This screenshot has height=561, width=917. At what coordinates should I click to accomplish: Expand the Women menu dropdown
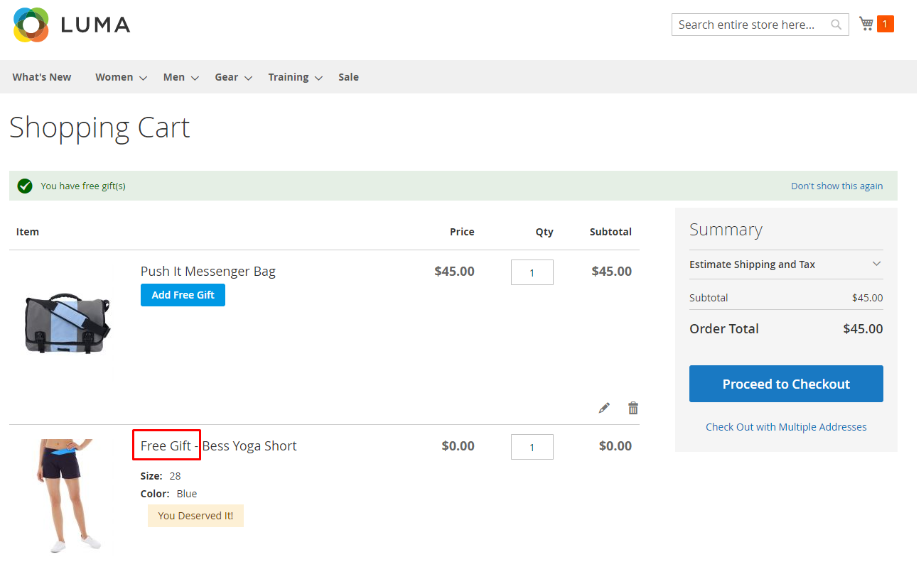(x=121, y=77)
